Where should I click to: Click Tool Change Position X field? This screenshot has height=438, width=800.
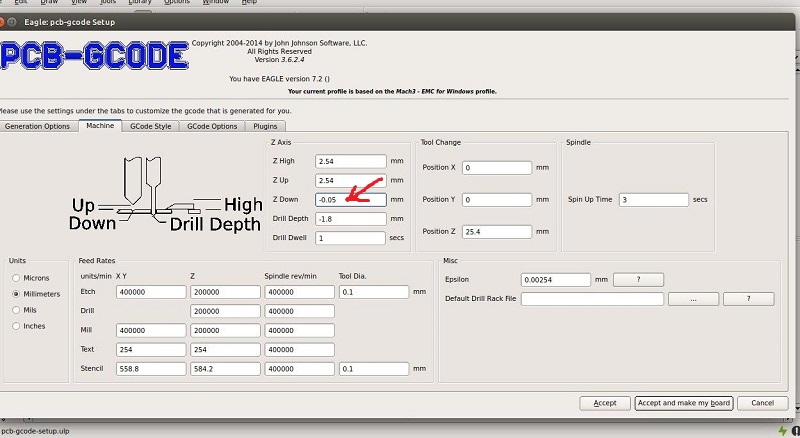[x=497, y=168]
